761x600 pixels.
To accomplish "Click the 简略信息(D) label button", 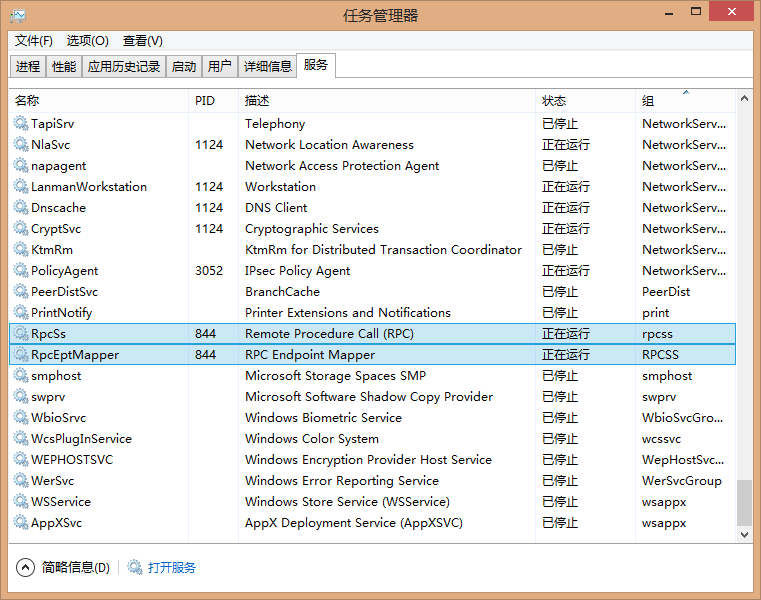I will click(x=76, y=567).
